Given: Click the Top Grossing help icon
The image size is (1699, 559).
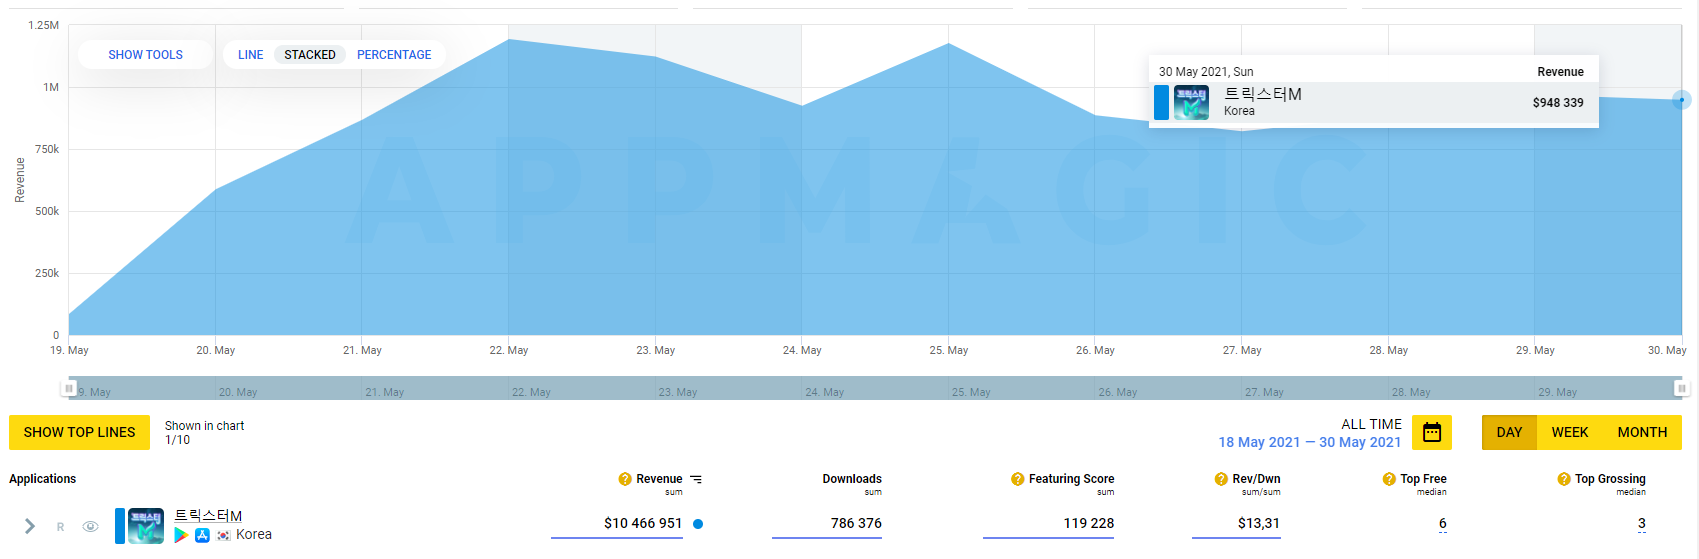Looking at the screenshot, I should pyautogui.click(x=1564, y=479).
